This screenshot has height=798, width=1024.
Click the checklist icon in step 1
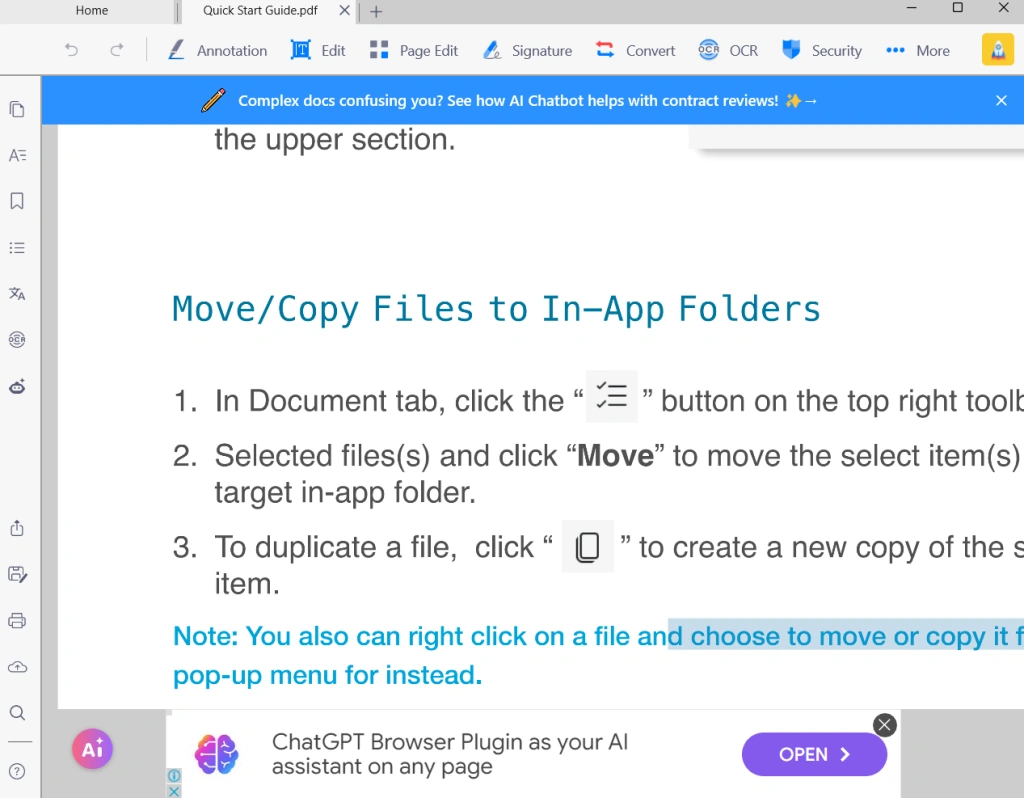[611, 396]
